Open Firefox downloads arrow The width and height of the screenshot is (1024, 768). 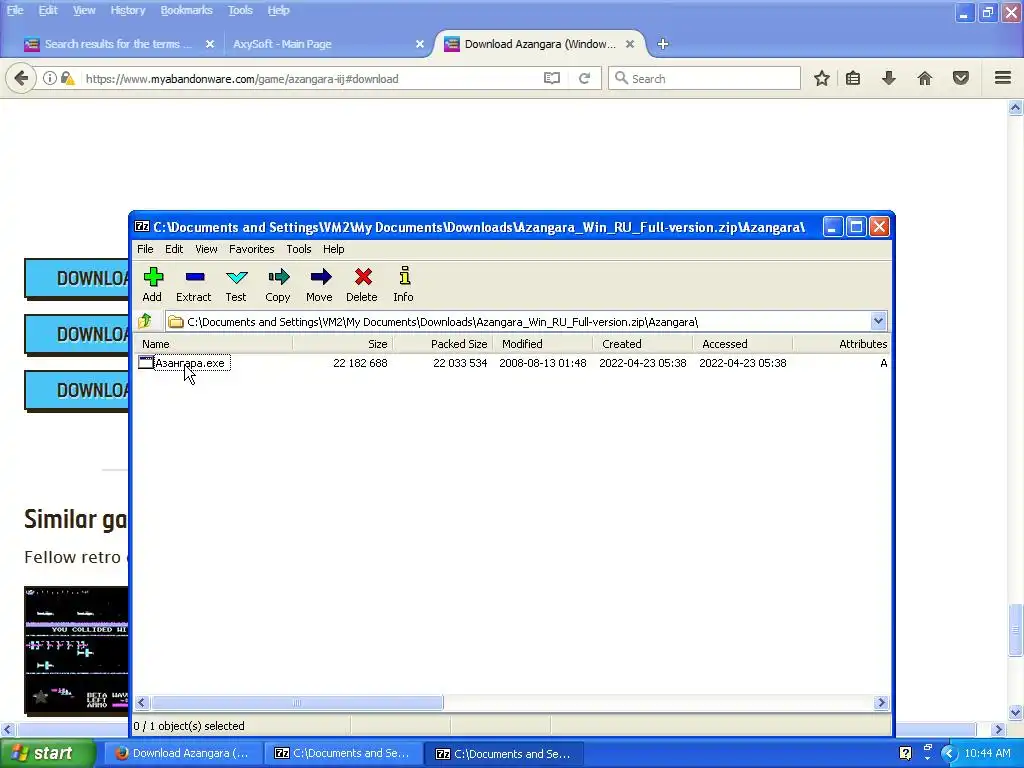889,78
